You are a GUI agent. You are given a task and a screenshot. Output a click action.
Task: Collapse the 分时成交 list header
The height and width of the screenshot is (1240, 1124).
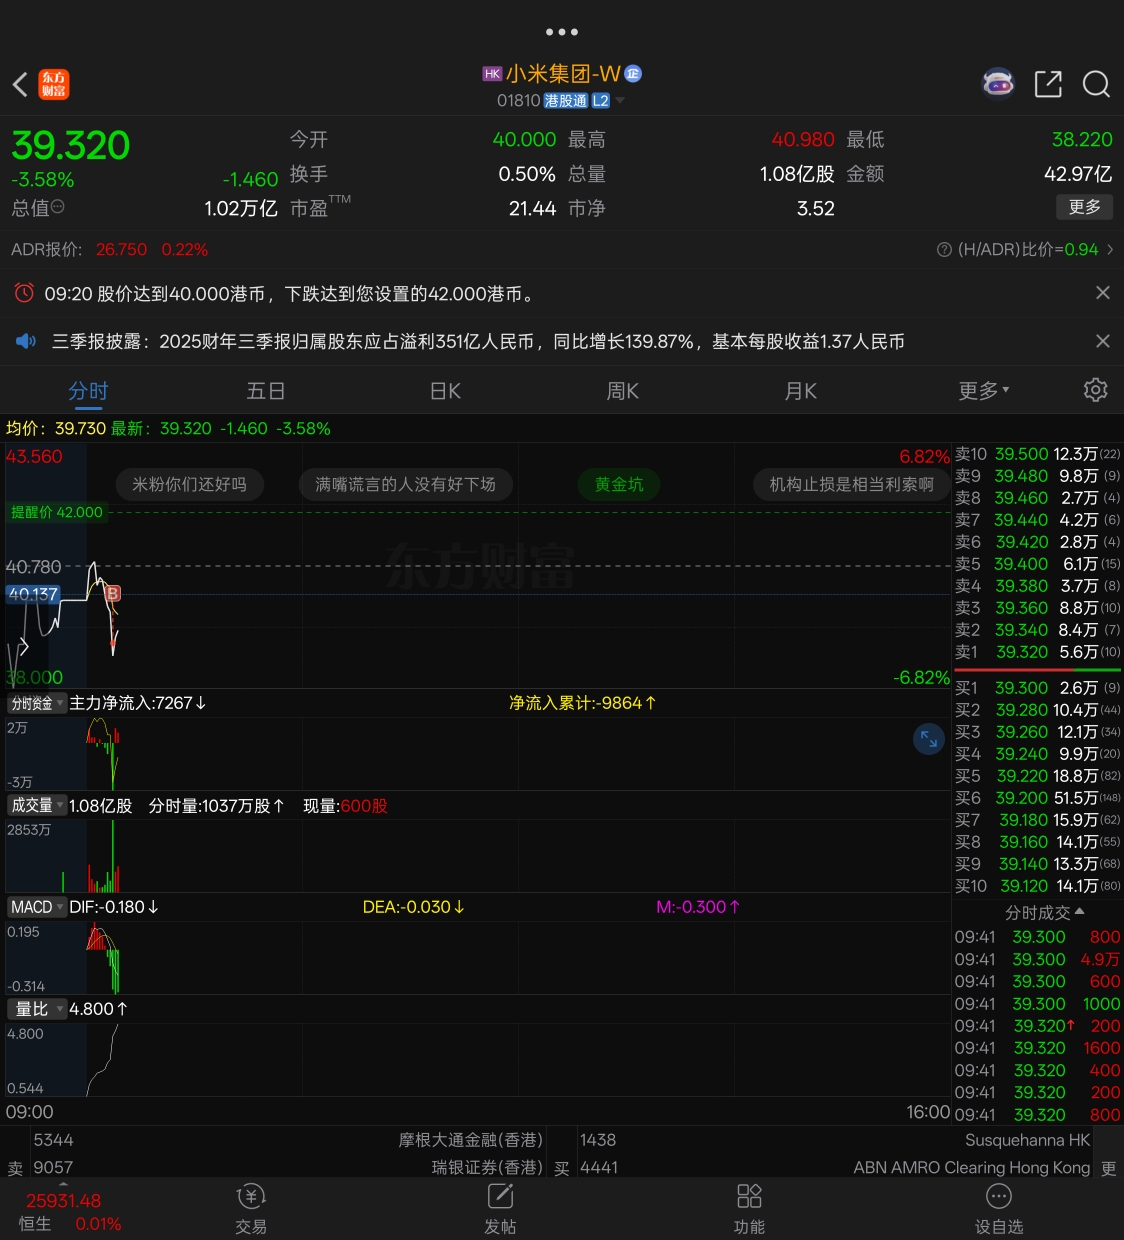1045,913
